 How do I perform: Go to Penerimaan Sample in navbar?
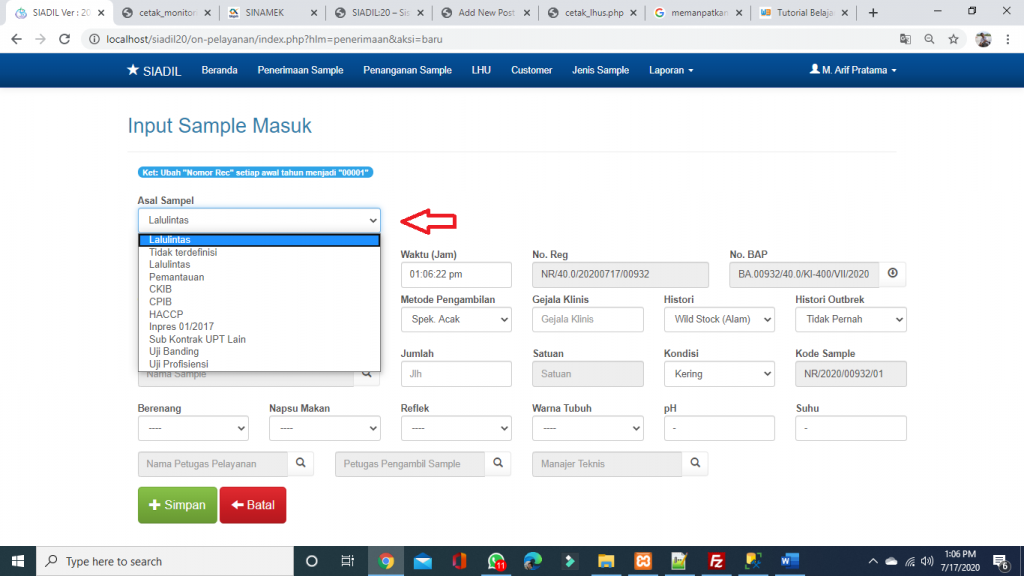(300, 70)
